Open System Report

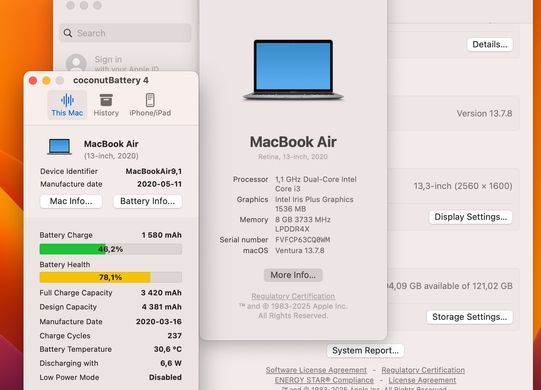point(365,351)
